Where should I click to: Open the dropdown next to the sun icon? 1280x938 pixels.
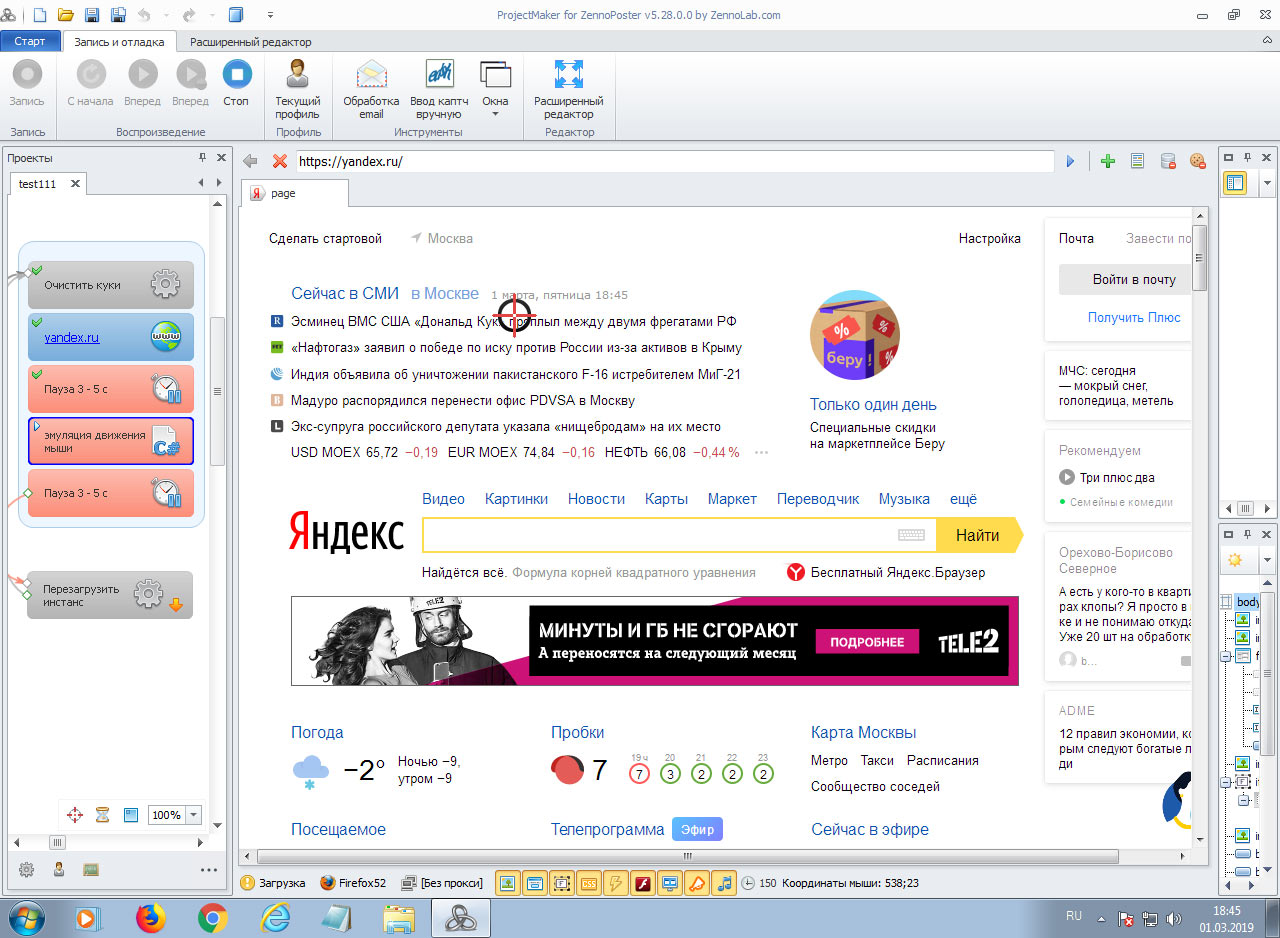click(1267, 560)
